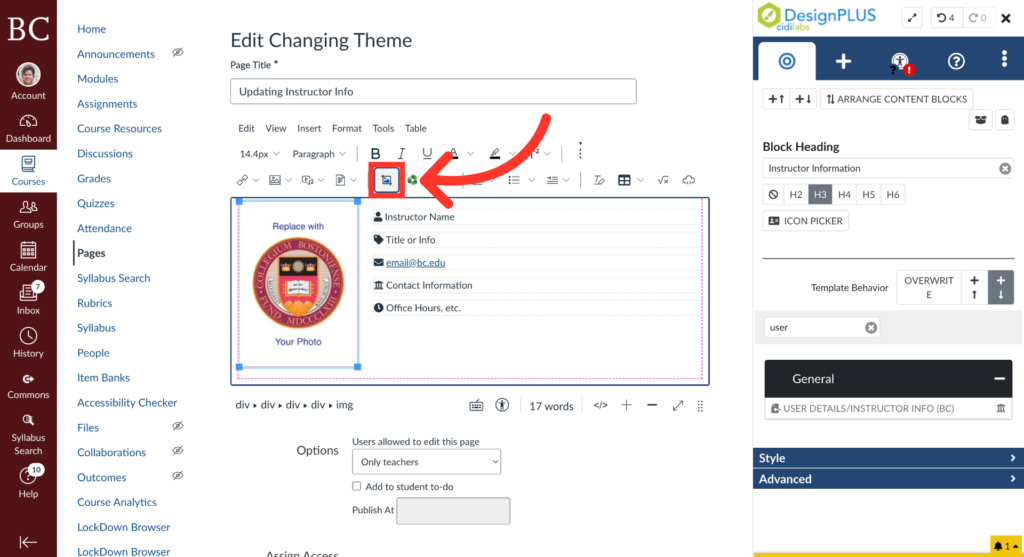1024x557 pixels.
Task: Open the Tools menu in the editor
Action: click(x=383, y=128)
